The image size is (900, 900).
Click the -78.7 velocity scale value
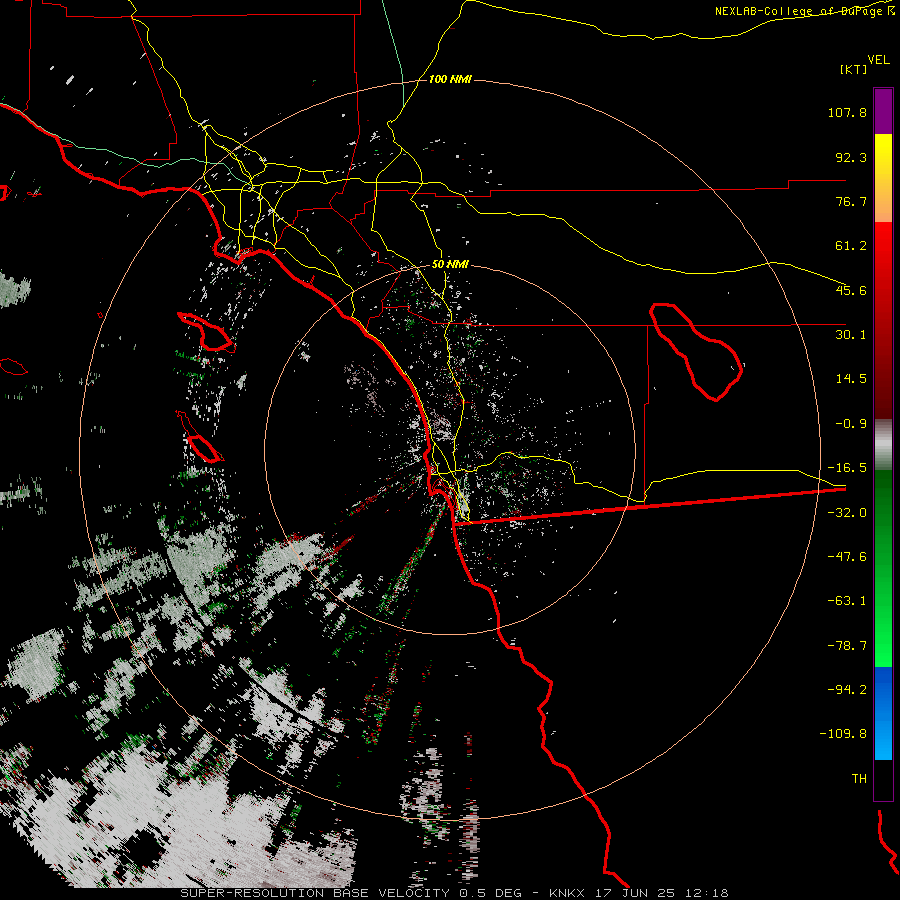point(847,646)
